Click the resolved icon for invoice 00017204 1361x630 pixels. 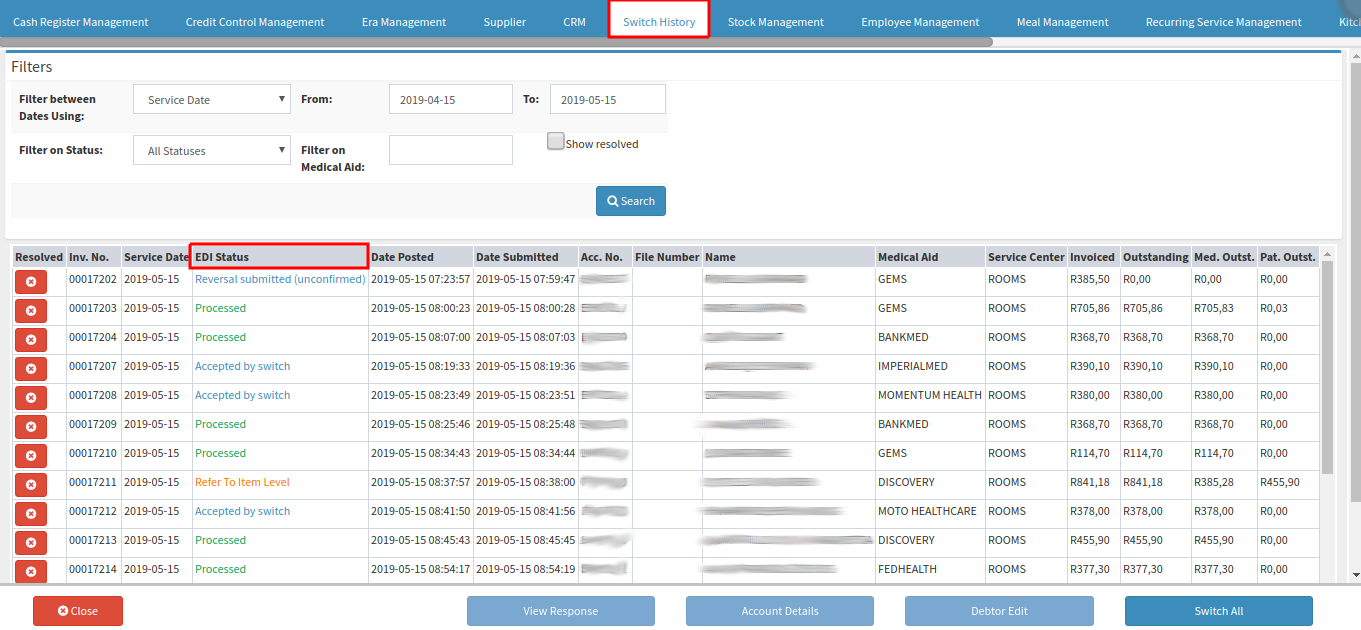tap(31, 340)
